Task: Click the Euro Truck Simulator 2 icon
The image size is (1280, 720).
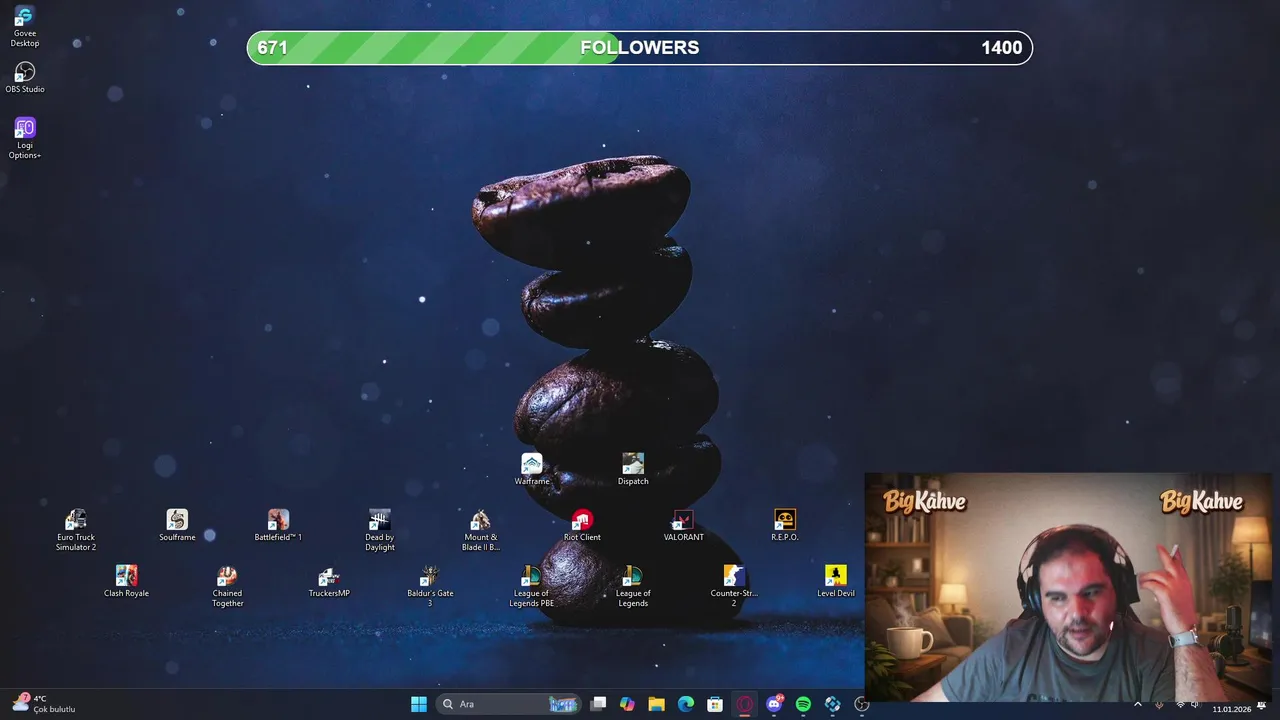Action: tap(76, 530)
